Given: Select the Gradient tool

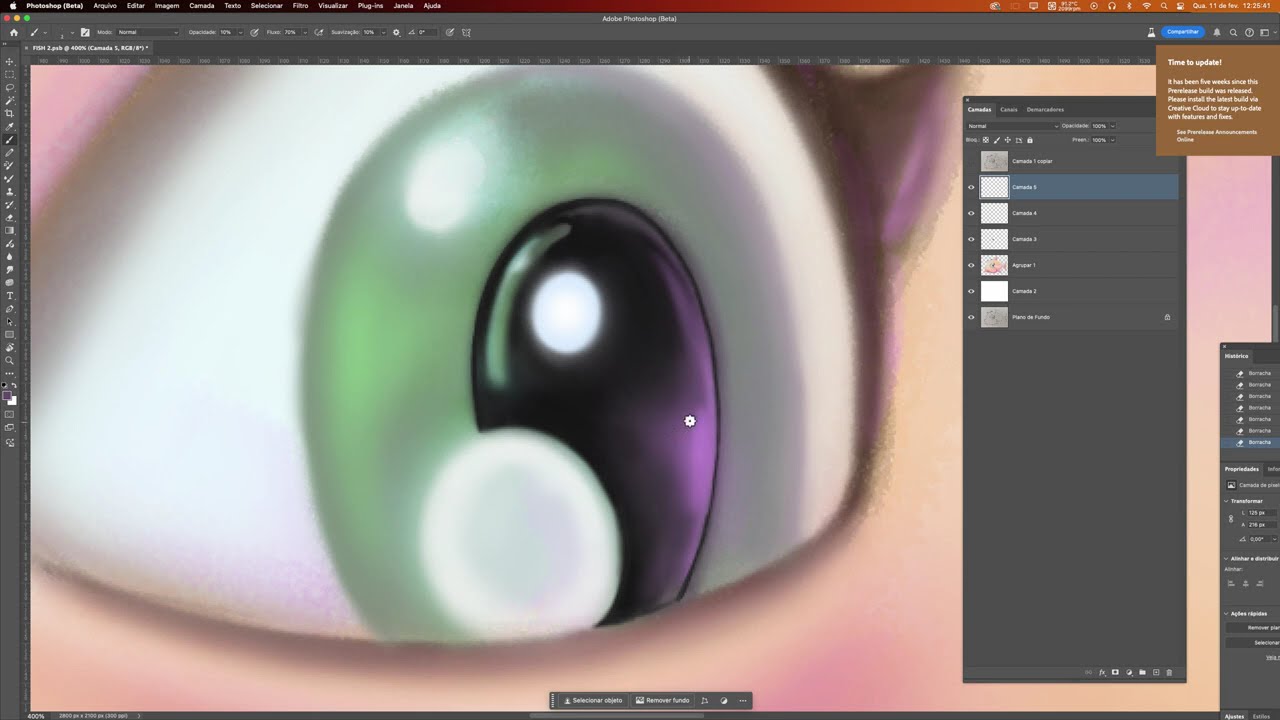Looking at the screenshot, I should coord(10,231).
